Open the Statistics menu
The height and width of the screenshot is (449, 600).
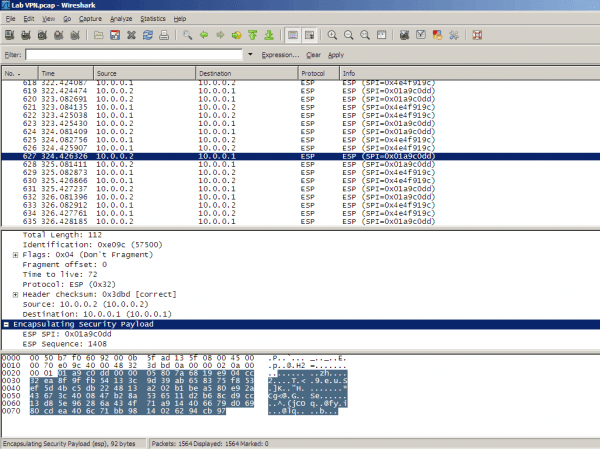[x=153, y=19]
